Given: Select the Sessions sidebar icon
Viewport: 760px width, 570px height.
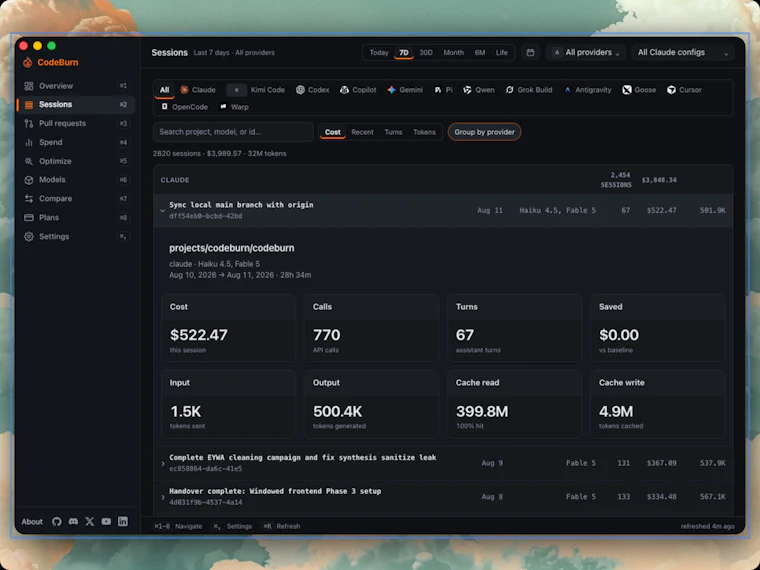Looking at the screenshot, I should (29, 105).
